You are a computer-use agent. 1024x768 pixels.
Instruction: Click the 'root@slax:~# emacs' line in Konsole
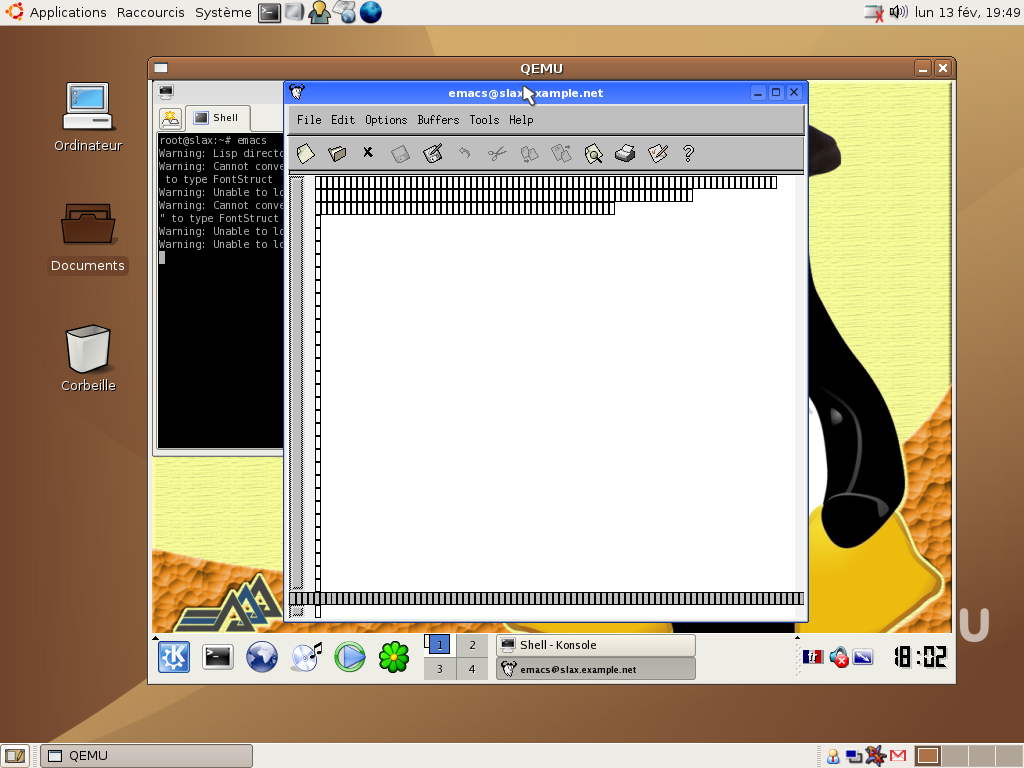click(x=213, y=140)
